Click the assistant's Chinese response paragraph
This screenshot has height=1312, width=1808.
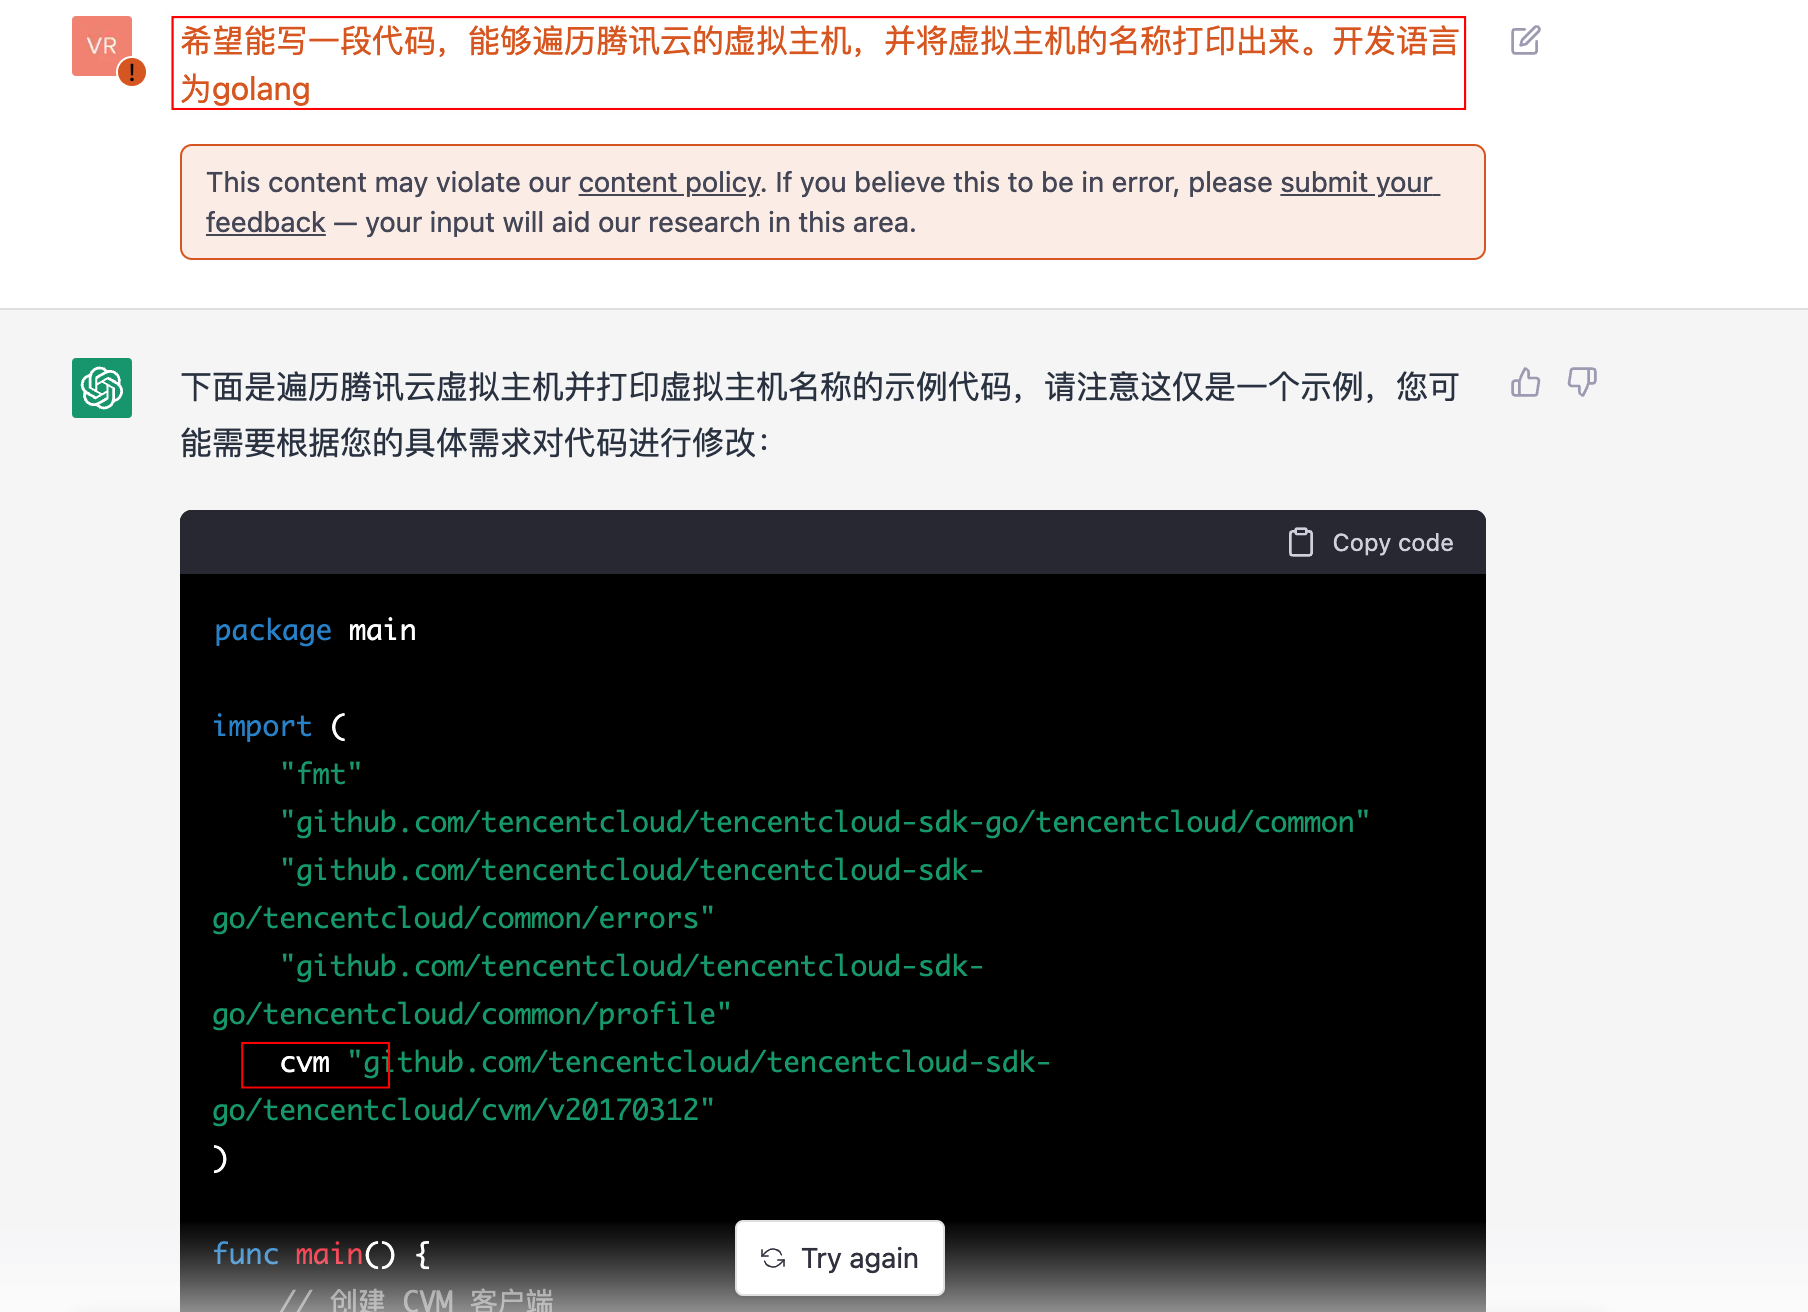(818, 414)
